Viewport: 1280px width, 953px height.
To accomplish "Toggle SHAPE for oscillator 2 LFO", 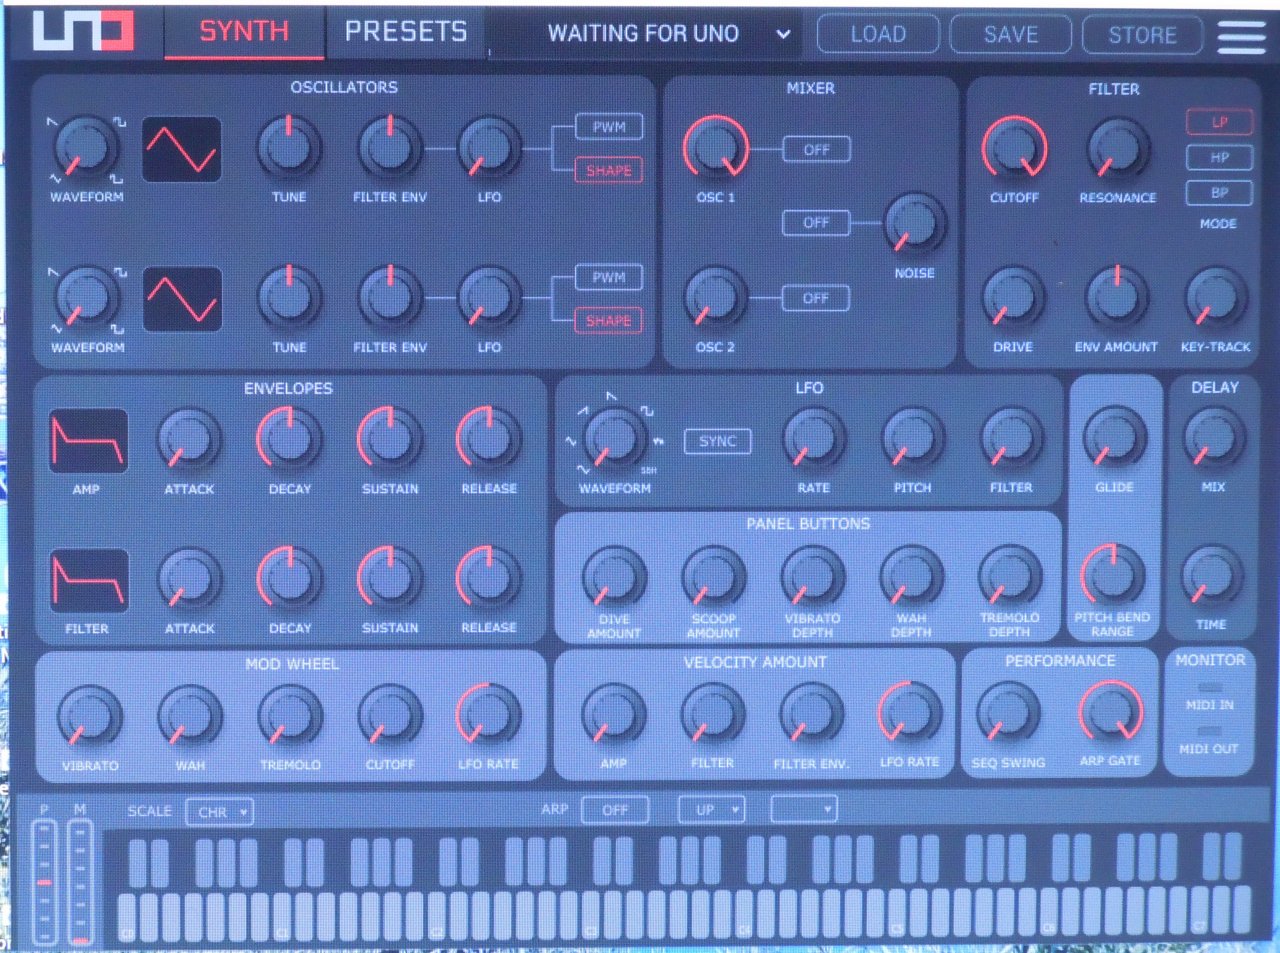I will tap(609, 321).
